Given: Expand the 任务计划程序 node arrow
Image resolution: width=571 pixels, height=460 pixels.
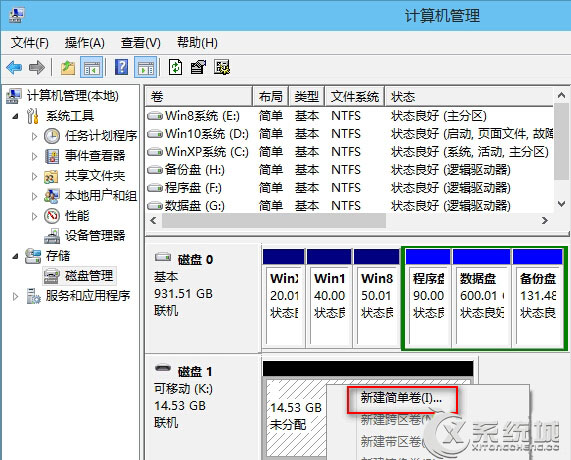Looking at the screenshot, I should click(x=34, y=136).
